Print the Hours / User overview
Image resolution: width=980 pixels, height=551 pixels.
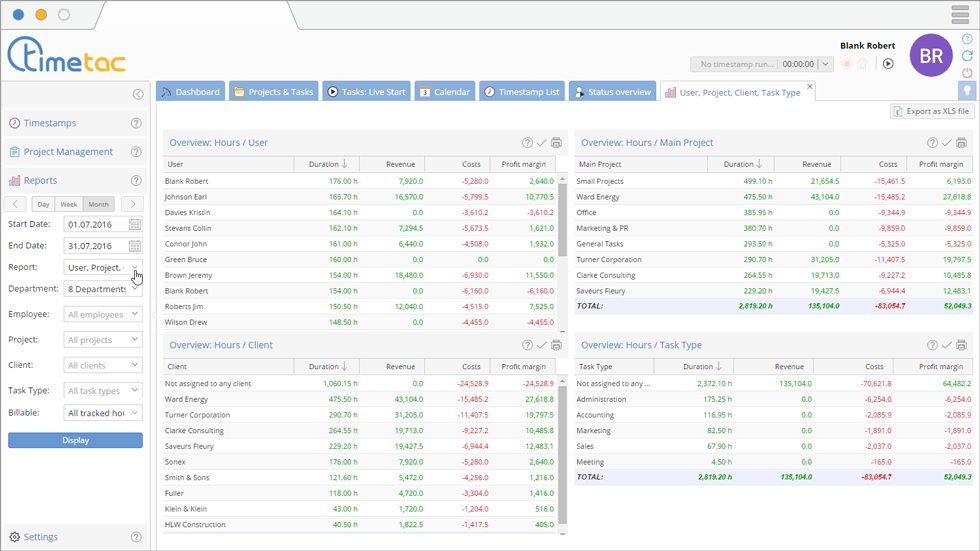click(x=556, y=143)
